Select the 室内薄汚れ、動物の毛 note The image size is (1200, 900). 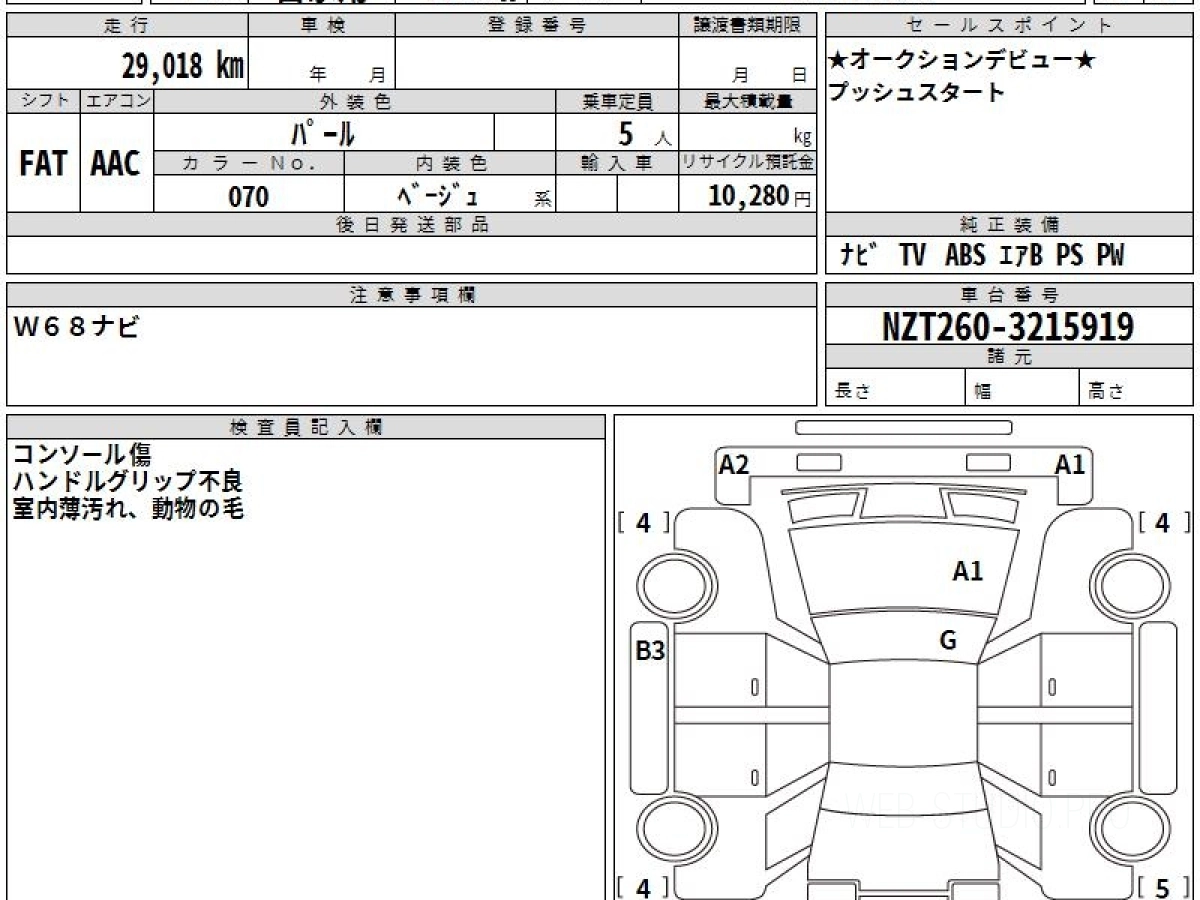pyautogui.click(x=128, y=509)
